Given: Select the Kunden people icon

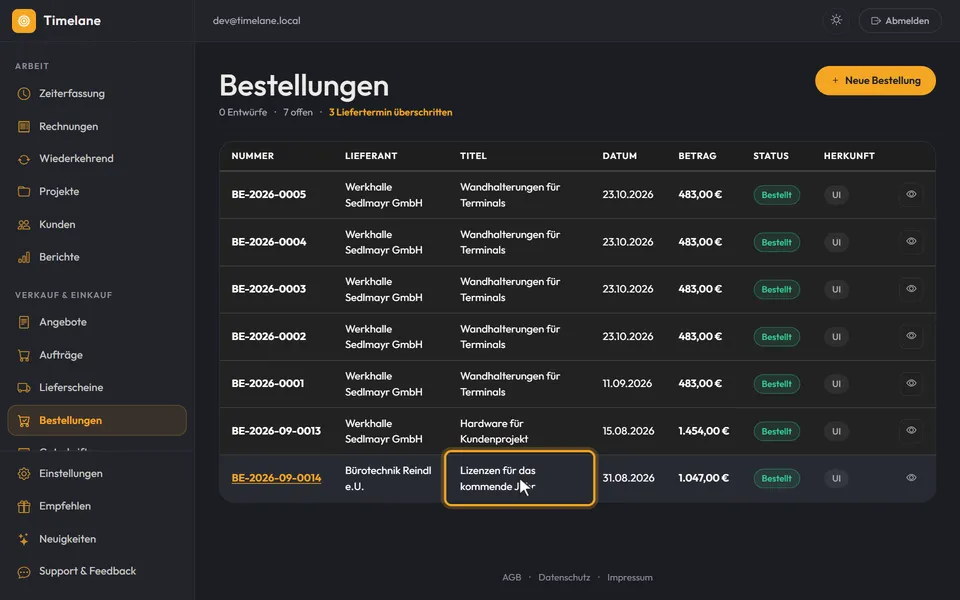Looking at the screenshot, I should pyautogui.click(x=24, y=225).
